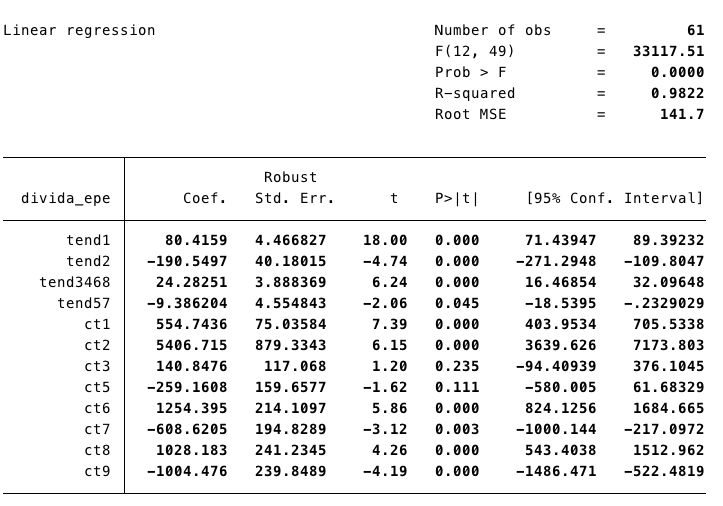Image resolution: width=723 pixels, height=506 pixels.
Task: Select the 'ct7' variable row label
Action: coord(97,429)
